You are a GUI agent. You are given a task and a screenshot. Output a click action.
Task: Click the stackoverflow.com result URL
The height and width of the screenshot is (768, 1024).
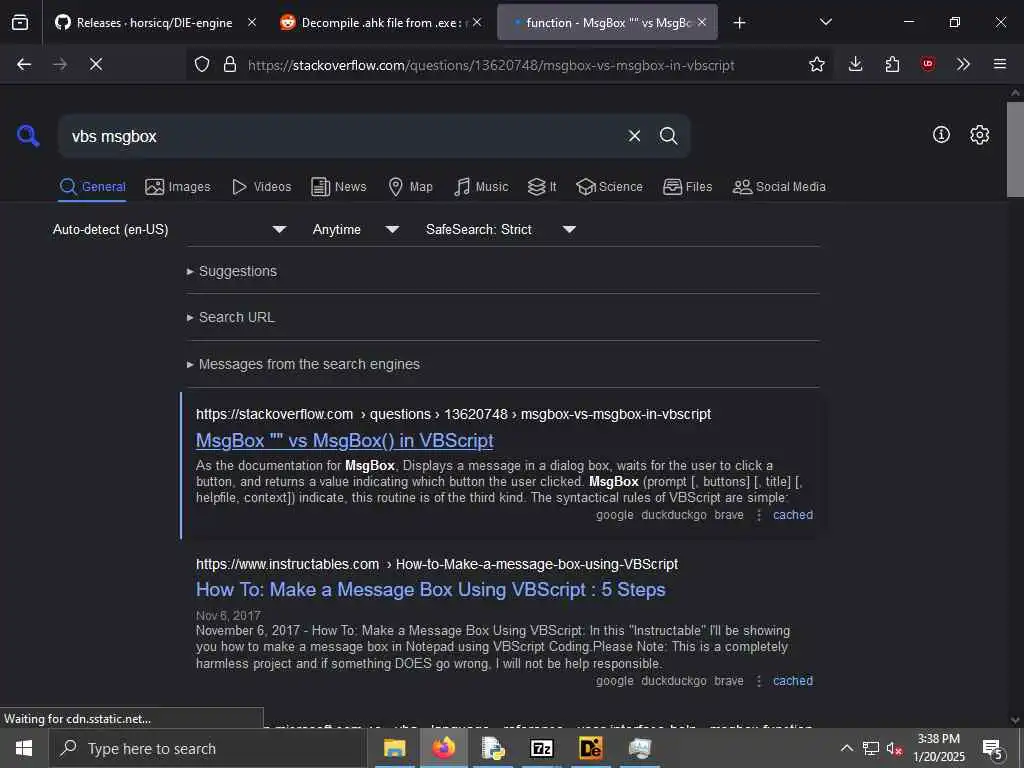(x=453, y=414)
